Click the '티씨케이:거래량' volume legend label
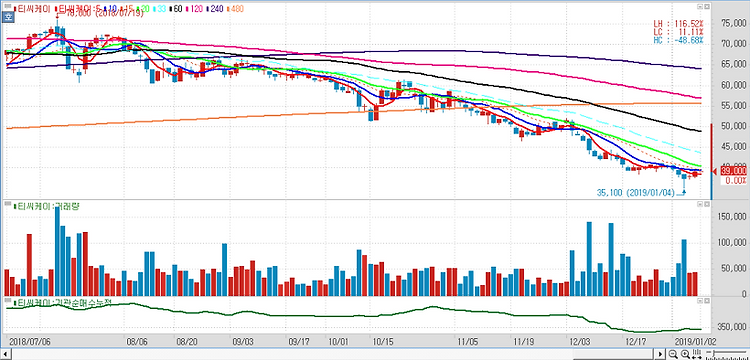 [46, 207]
